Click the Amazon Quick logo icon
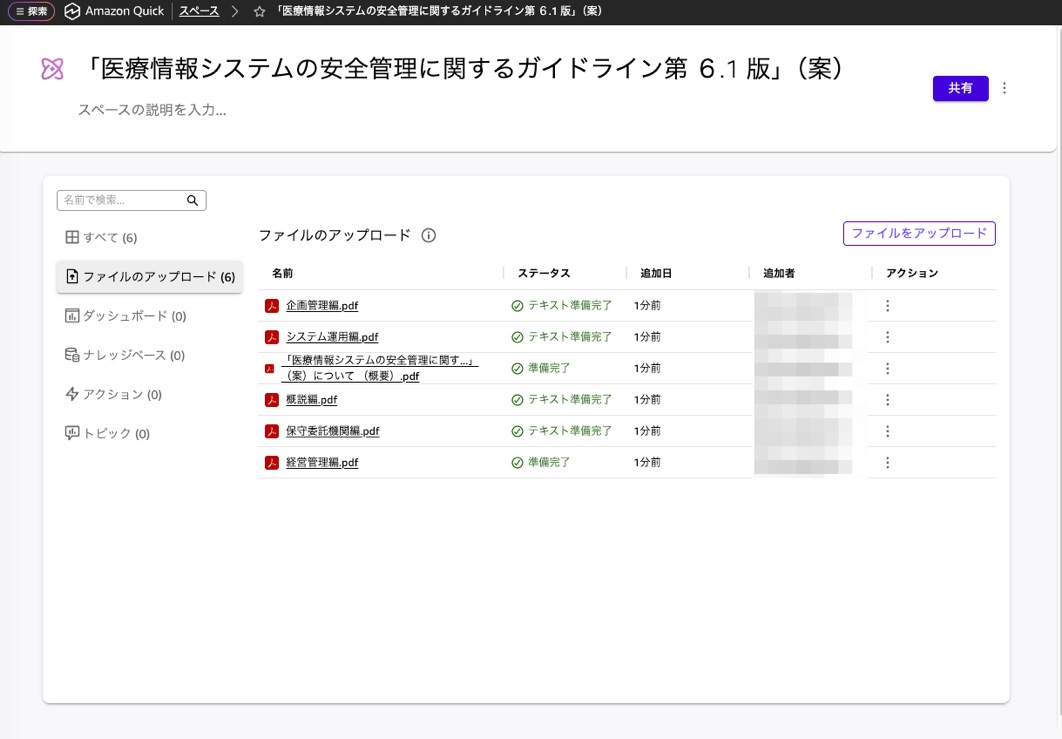Viewport: 1062px width, 739px height. pyautogui.click(x=70, y=11)
